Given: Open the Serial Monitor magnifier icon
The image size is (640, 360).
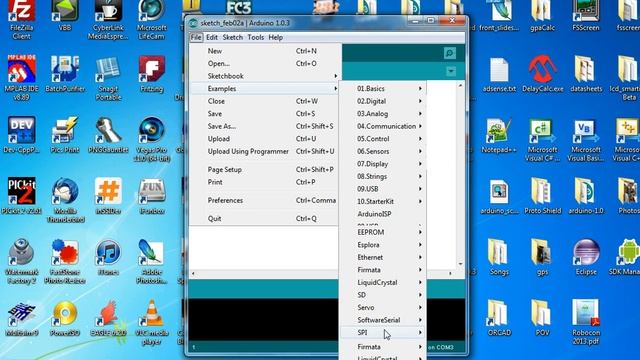Looking at the screenshot, I should point(449,53).
